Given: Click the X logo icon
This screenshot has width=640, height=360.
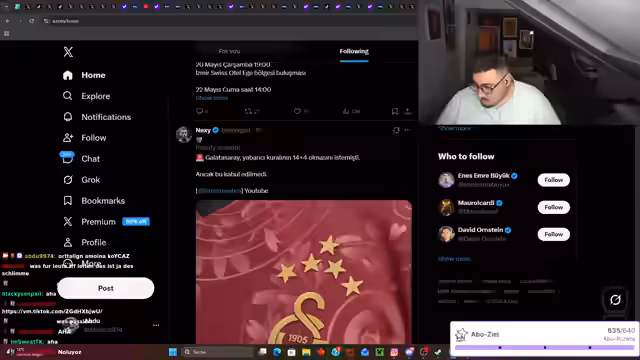Looking at the screenshot, I should click(68, 52).
